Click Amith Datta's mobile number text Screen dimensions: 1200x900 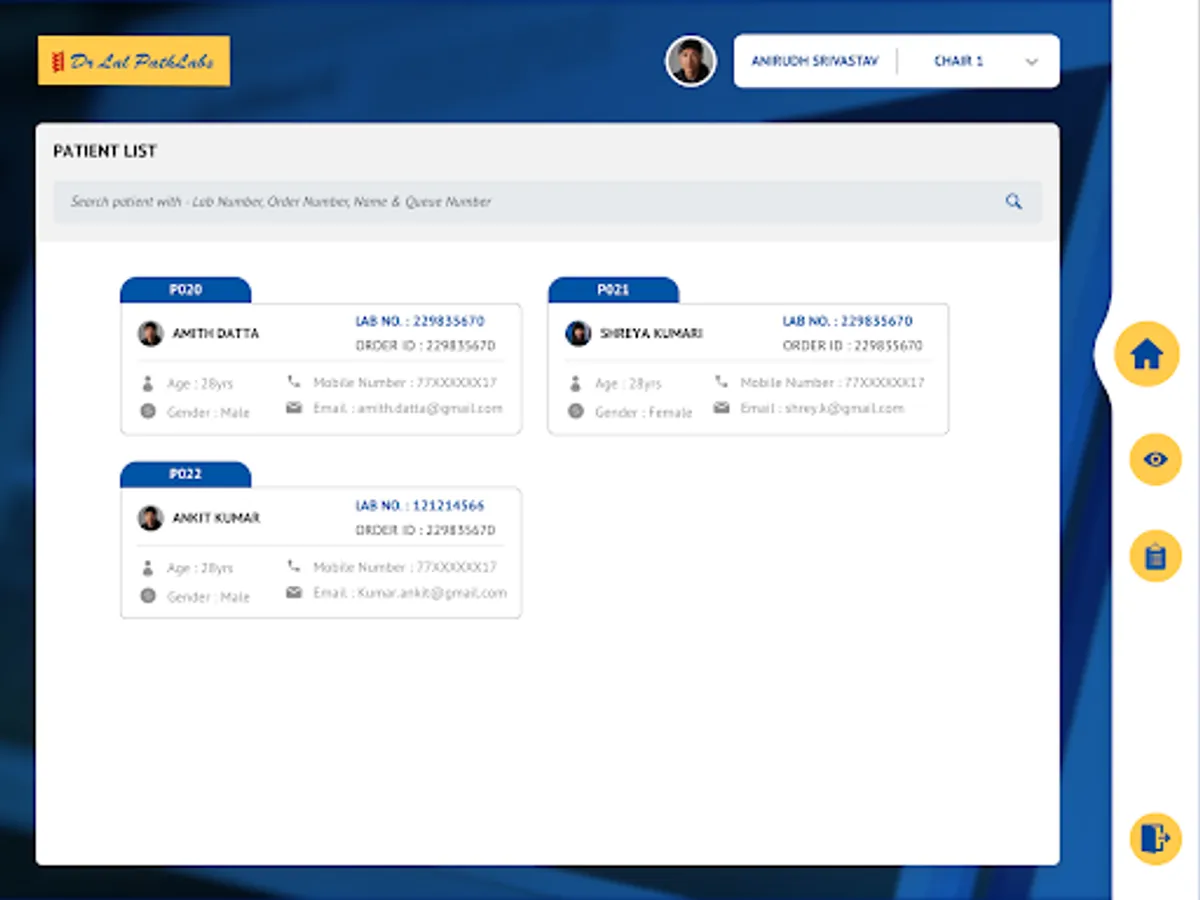[405, 382]
